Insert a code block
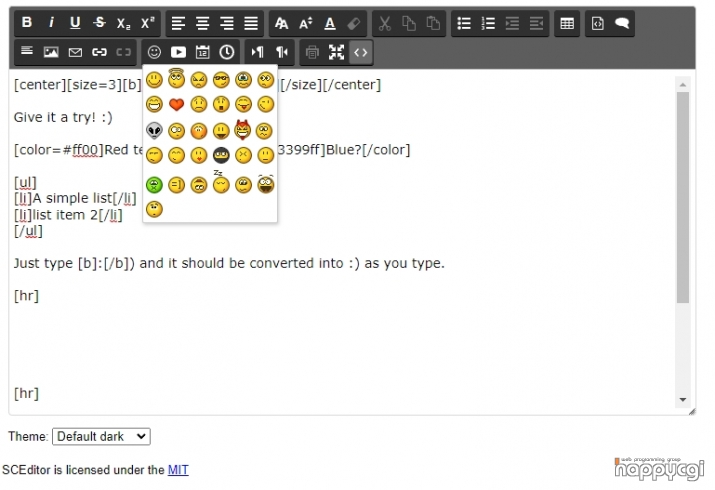 [x=597, y=23]
